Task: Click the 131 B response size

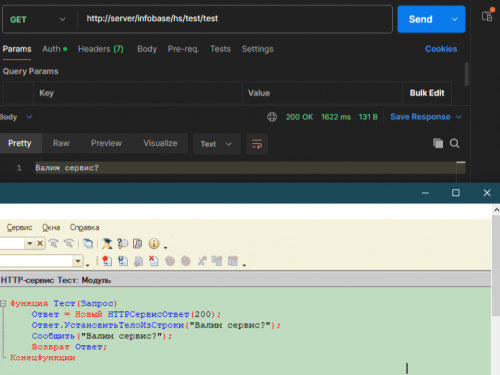Action: (368, 117)
